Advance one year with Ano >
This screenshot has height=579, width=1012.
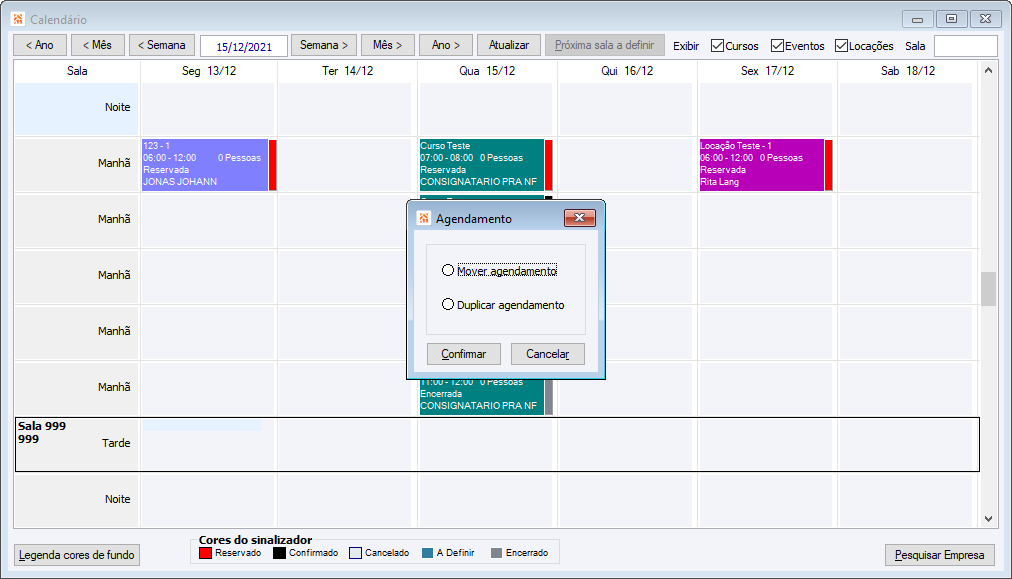click(x=446, y=45)
